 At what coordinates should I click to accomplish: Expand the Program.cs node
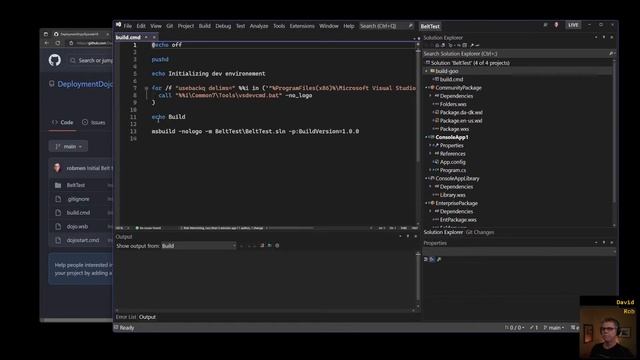430,170
